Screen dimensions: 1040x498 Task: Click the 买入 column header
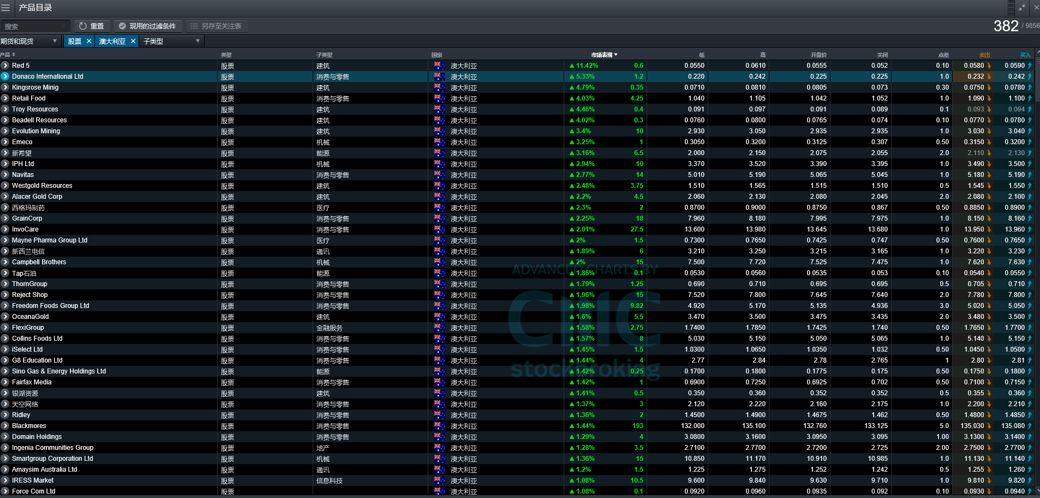coord(1026,54)
